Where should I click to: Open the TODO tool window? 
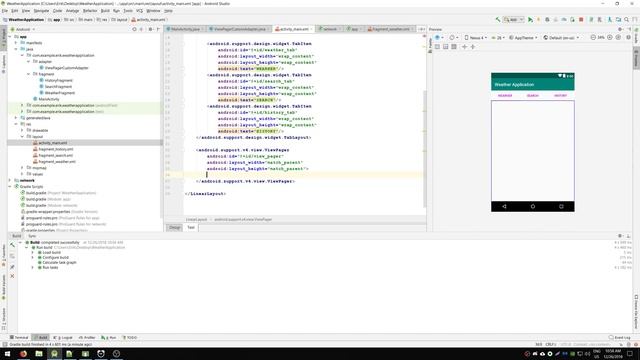coord(130,338)
